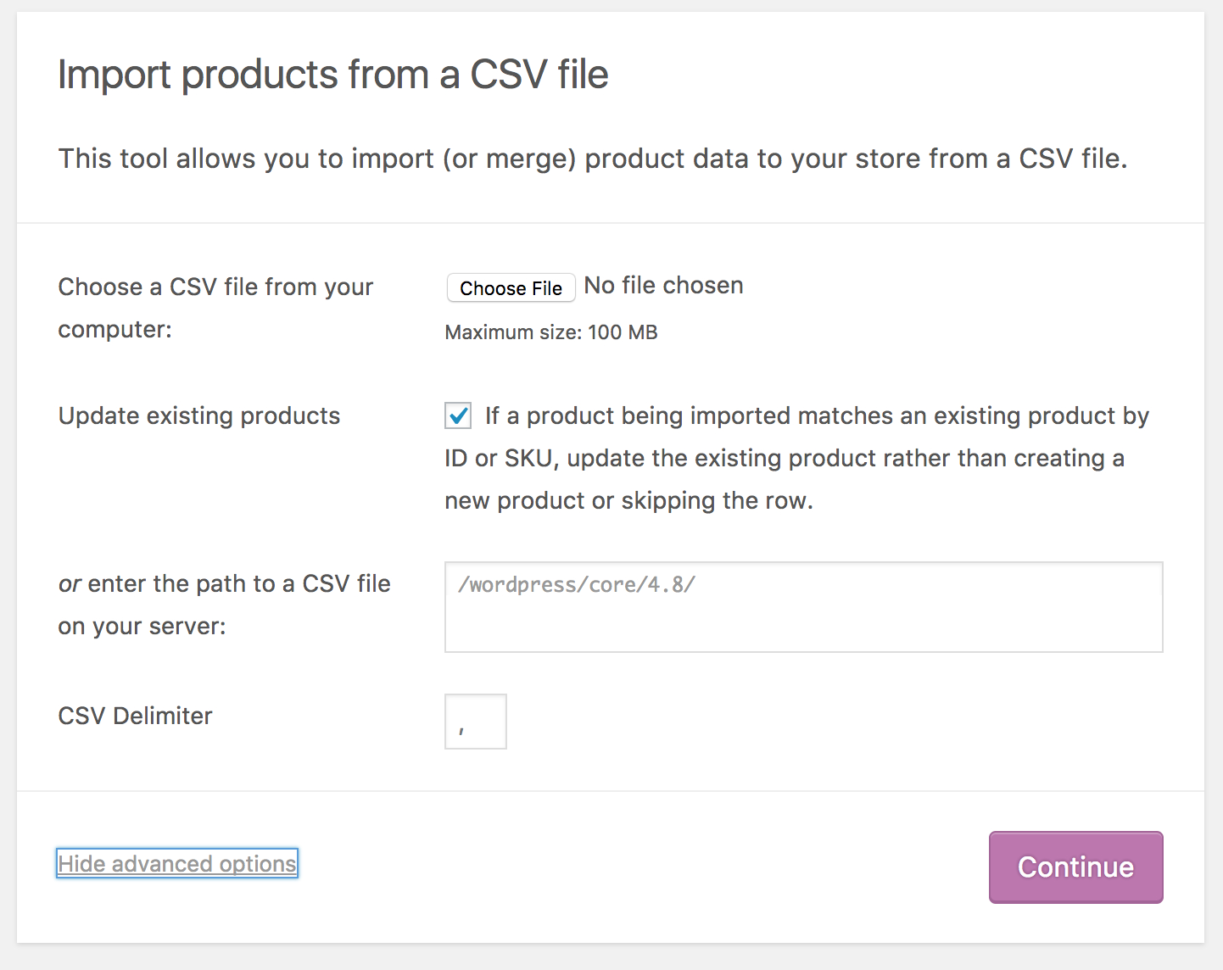
Task: Submit the import form with Continue
Action: tap(1075, 866)
